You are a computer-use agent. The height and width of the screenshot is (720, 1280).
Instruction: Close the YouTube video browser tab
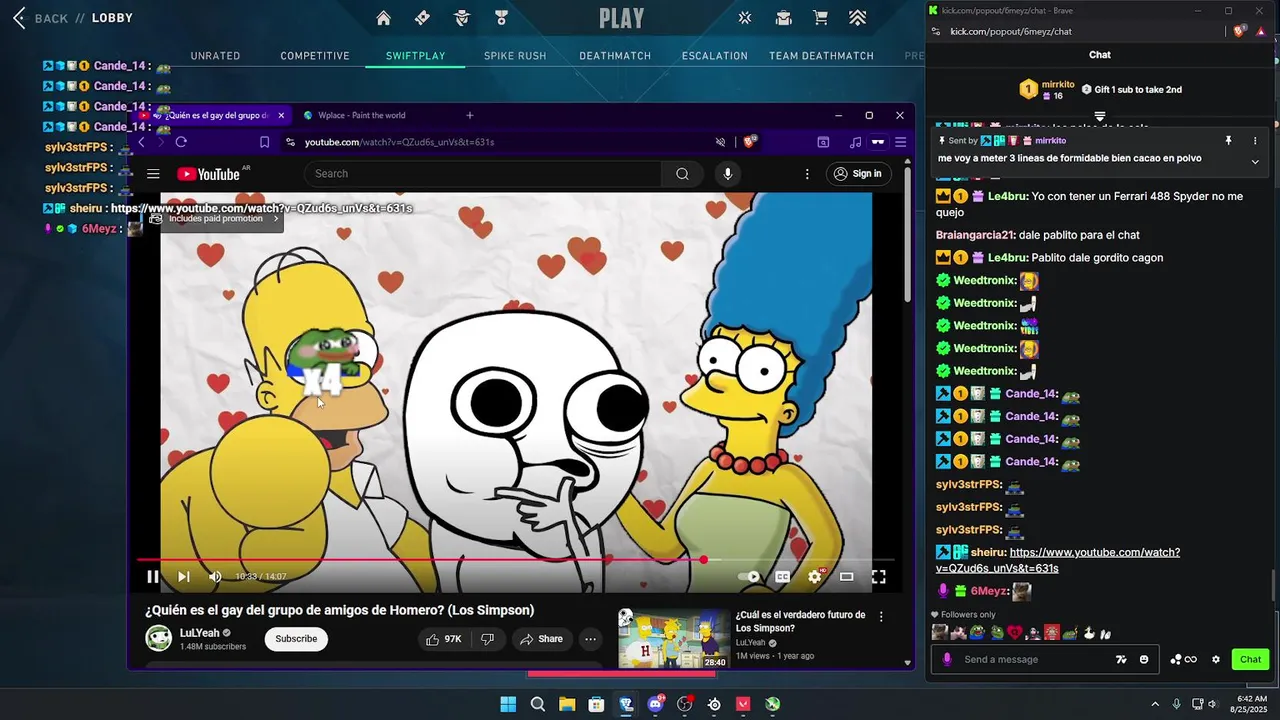281,115
